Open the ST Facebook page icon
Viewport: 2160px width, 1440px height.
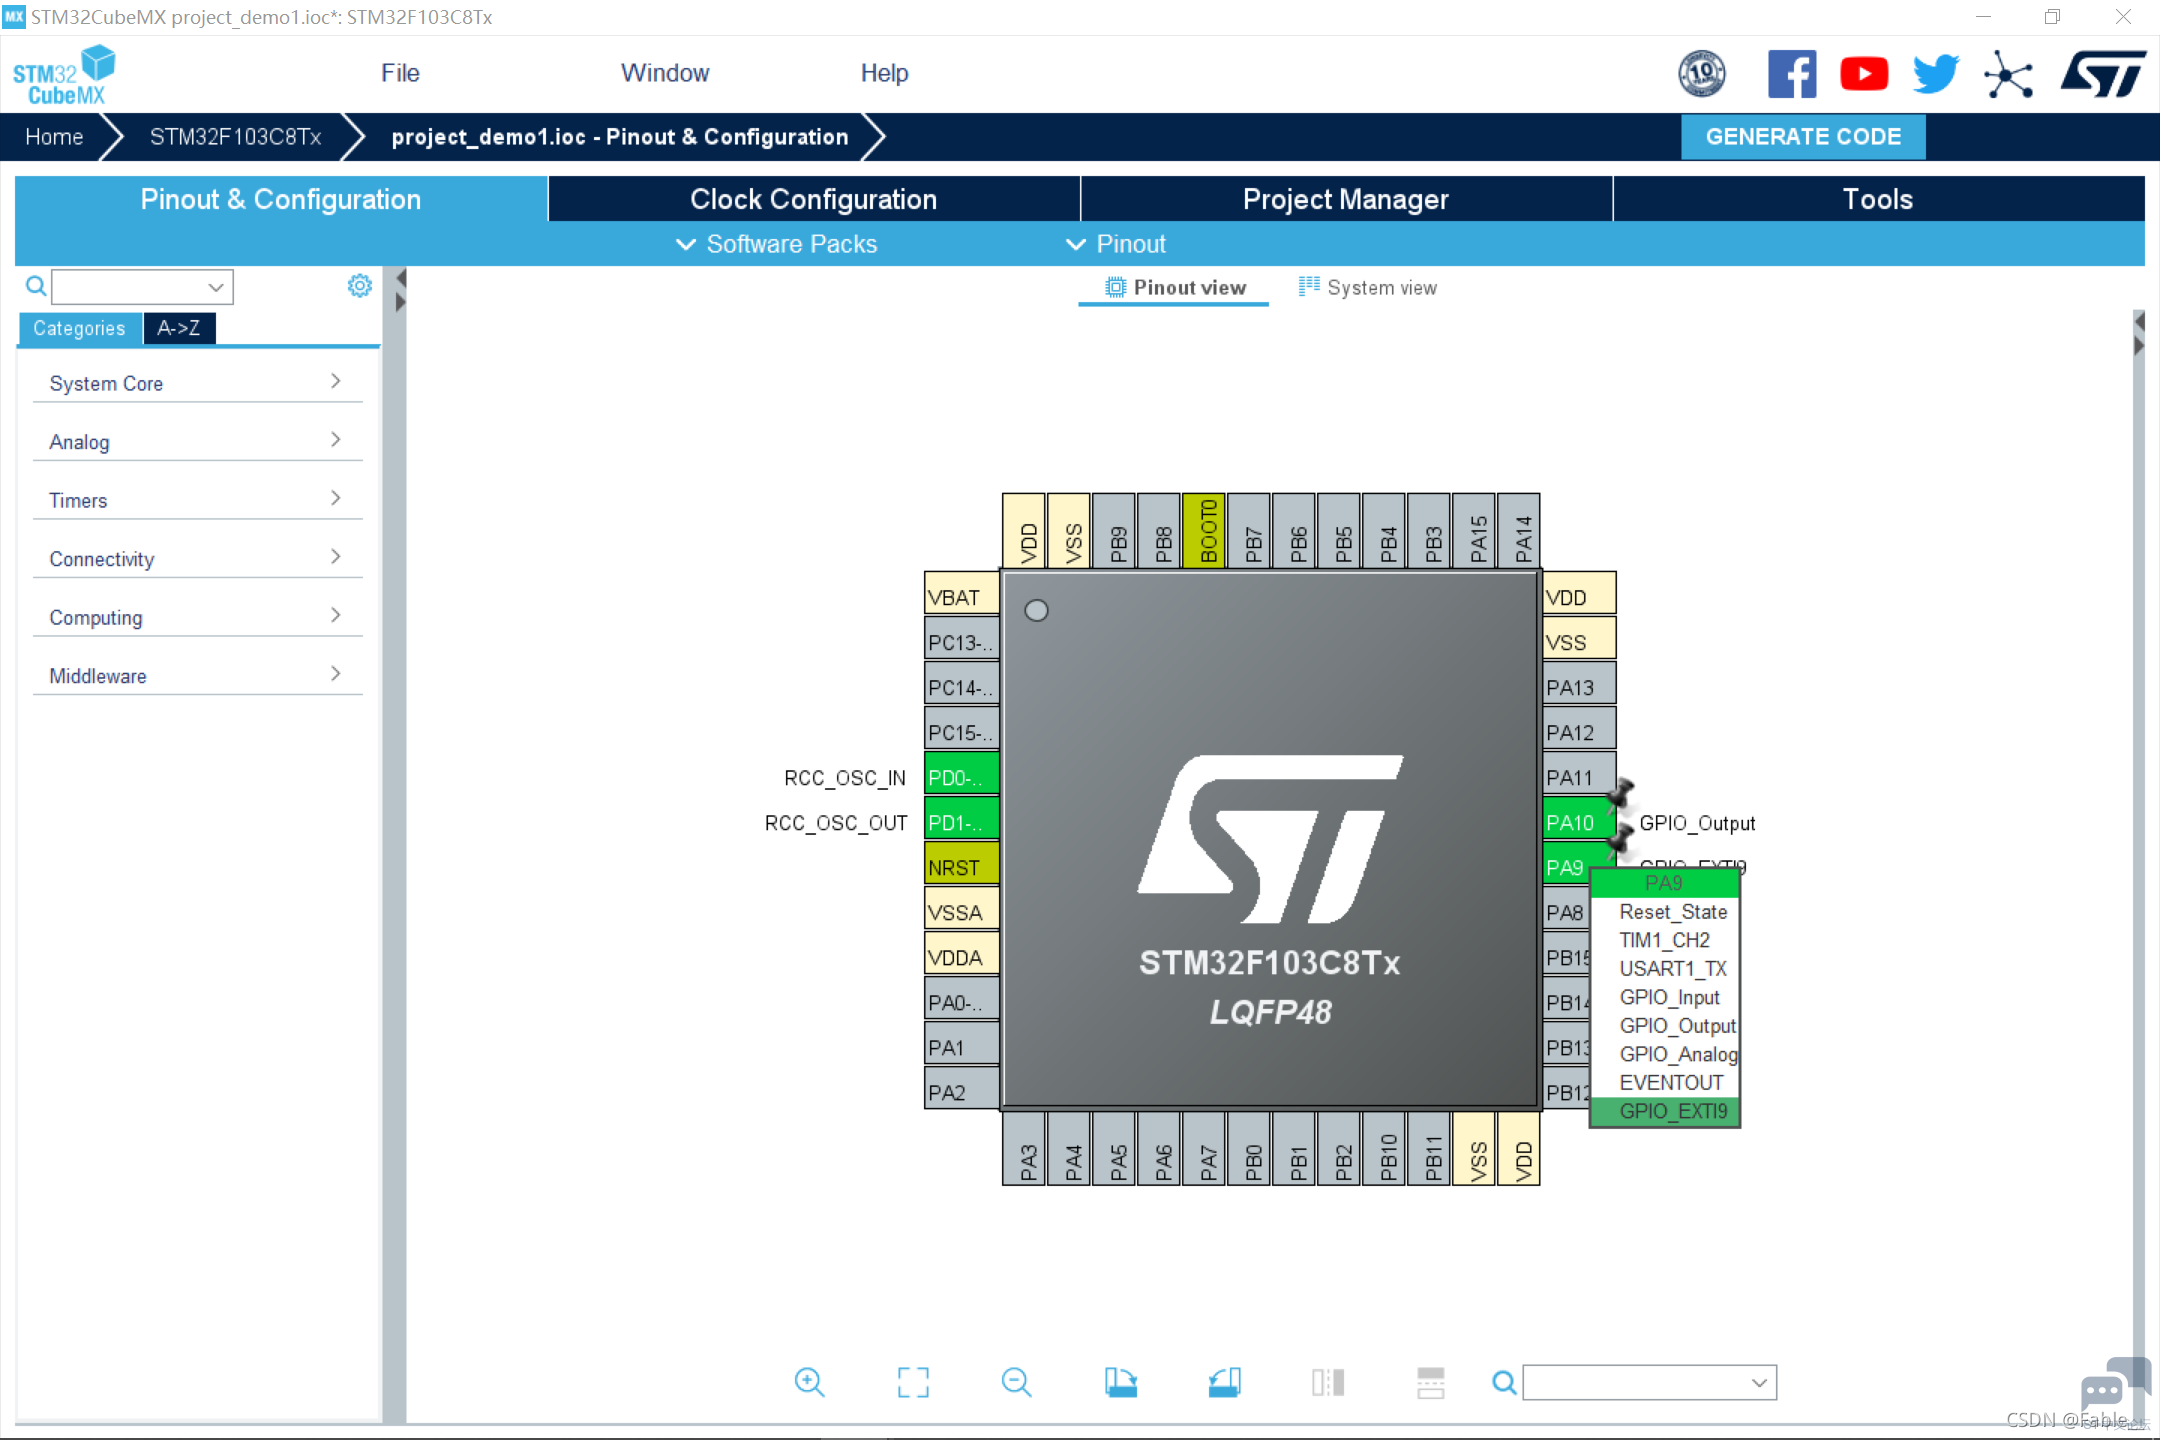coord(1792,74)
